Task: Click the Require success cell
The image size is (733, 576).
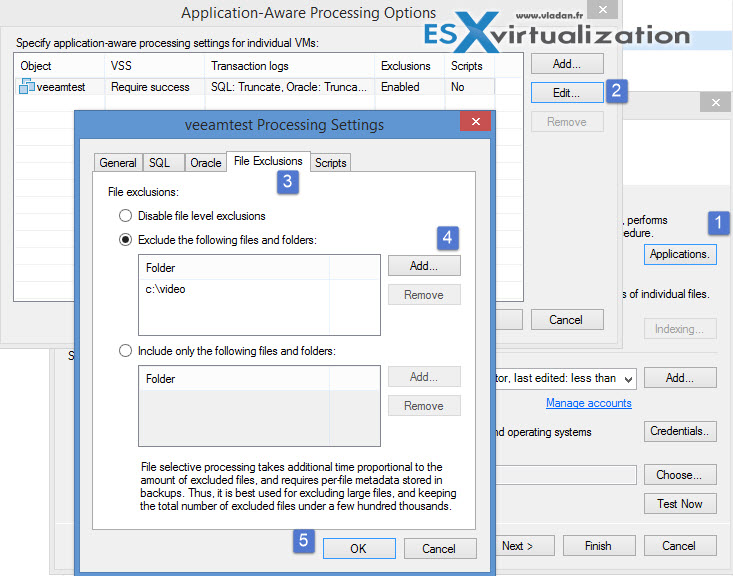Action: click(x=150, y=87)
